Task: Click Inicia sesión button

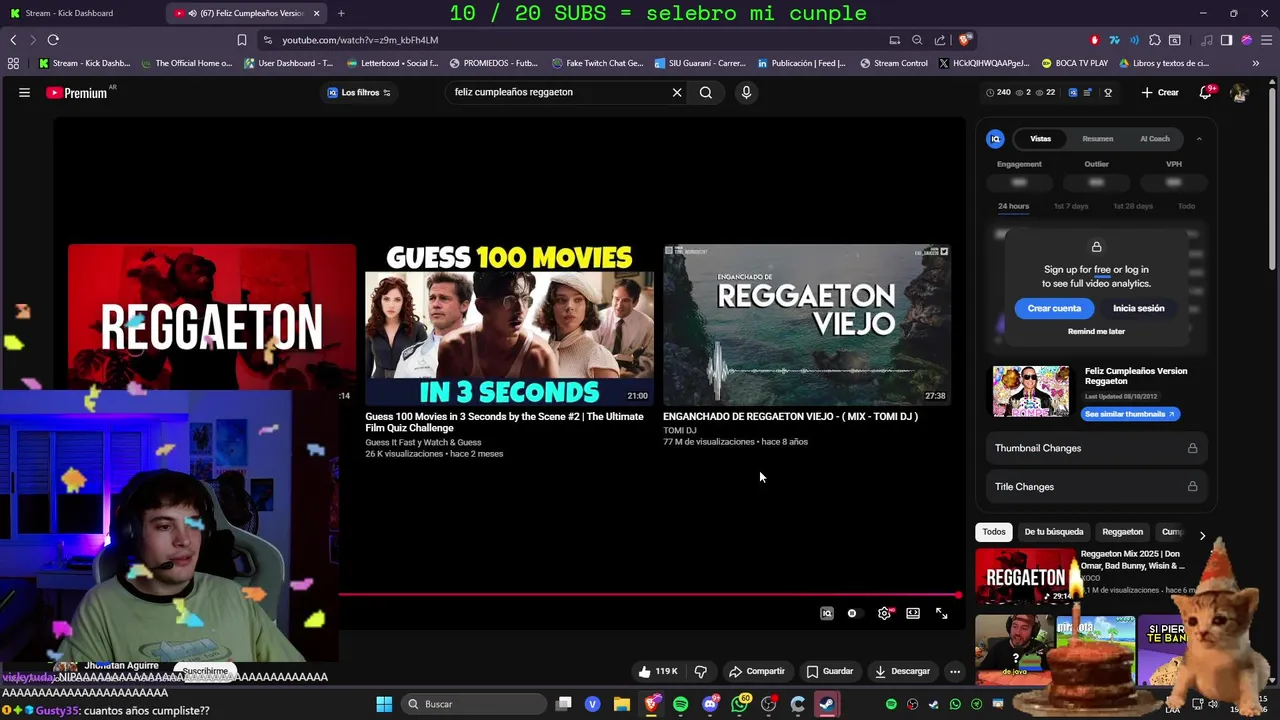Action: click(1138, 308)
